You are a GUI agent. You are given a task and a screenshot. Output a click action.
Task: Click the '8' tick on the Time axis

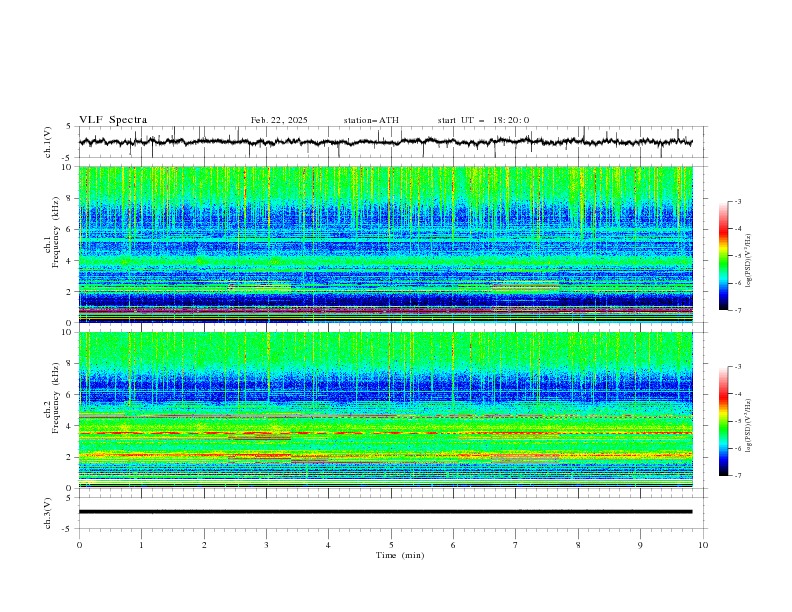click(578, 545)
